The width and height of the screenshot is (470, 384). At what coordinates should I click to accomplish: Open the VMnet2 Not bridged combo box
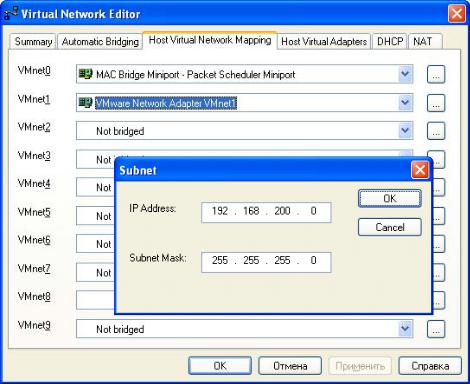[245, 131]
